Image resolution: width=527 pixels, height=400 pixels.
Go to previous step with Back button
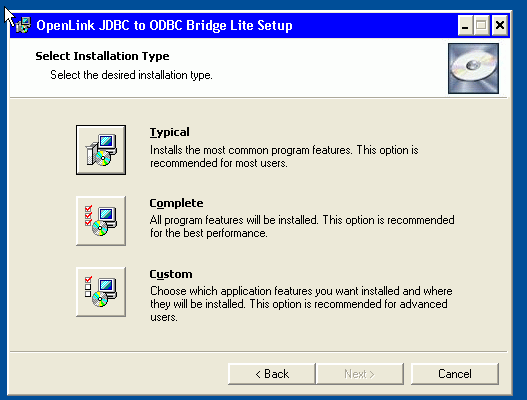pyautogui.click(x=272, y=374)
